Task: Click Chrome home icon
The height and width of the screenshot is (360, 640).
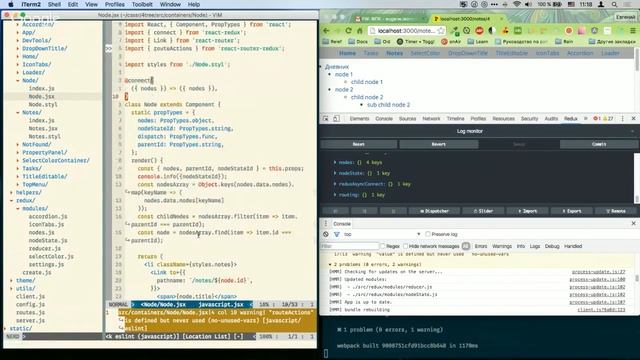Action: [x=360, y=31]
